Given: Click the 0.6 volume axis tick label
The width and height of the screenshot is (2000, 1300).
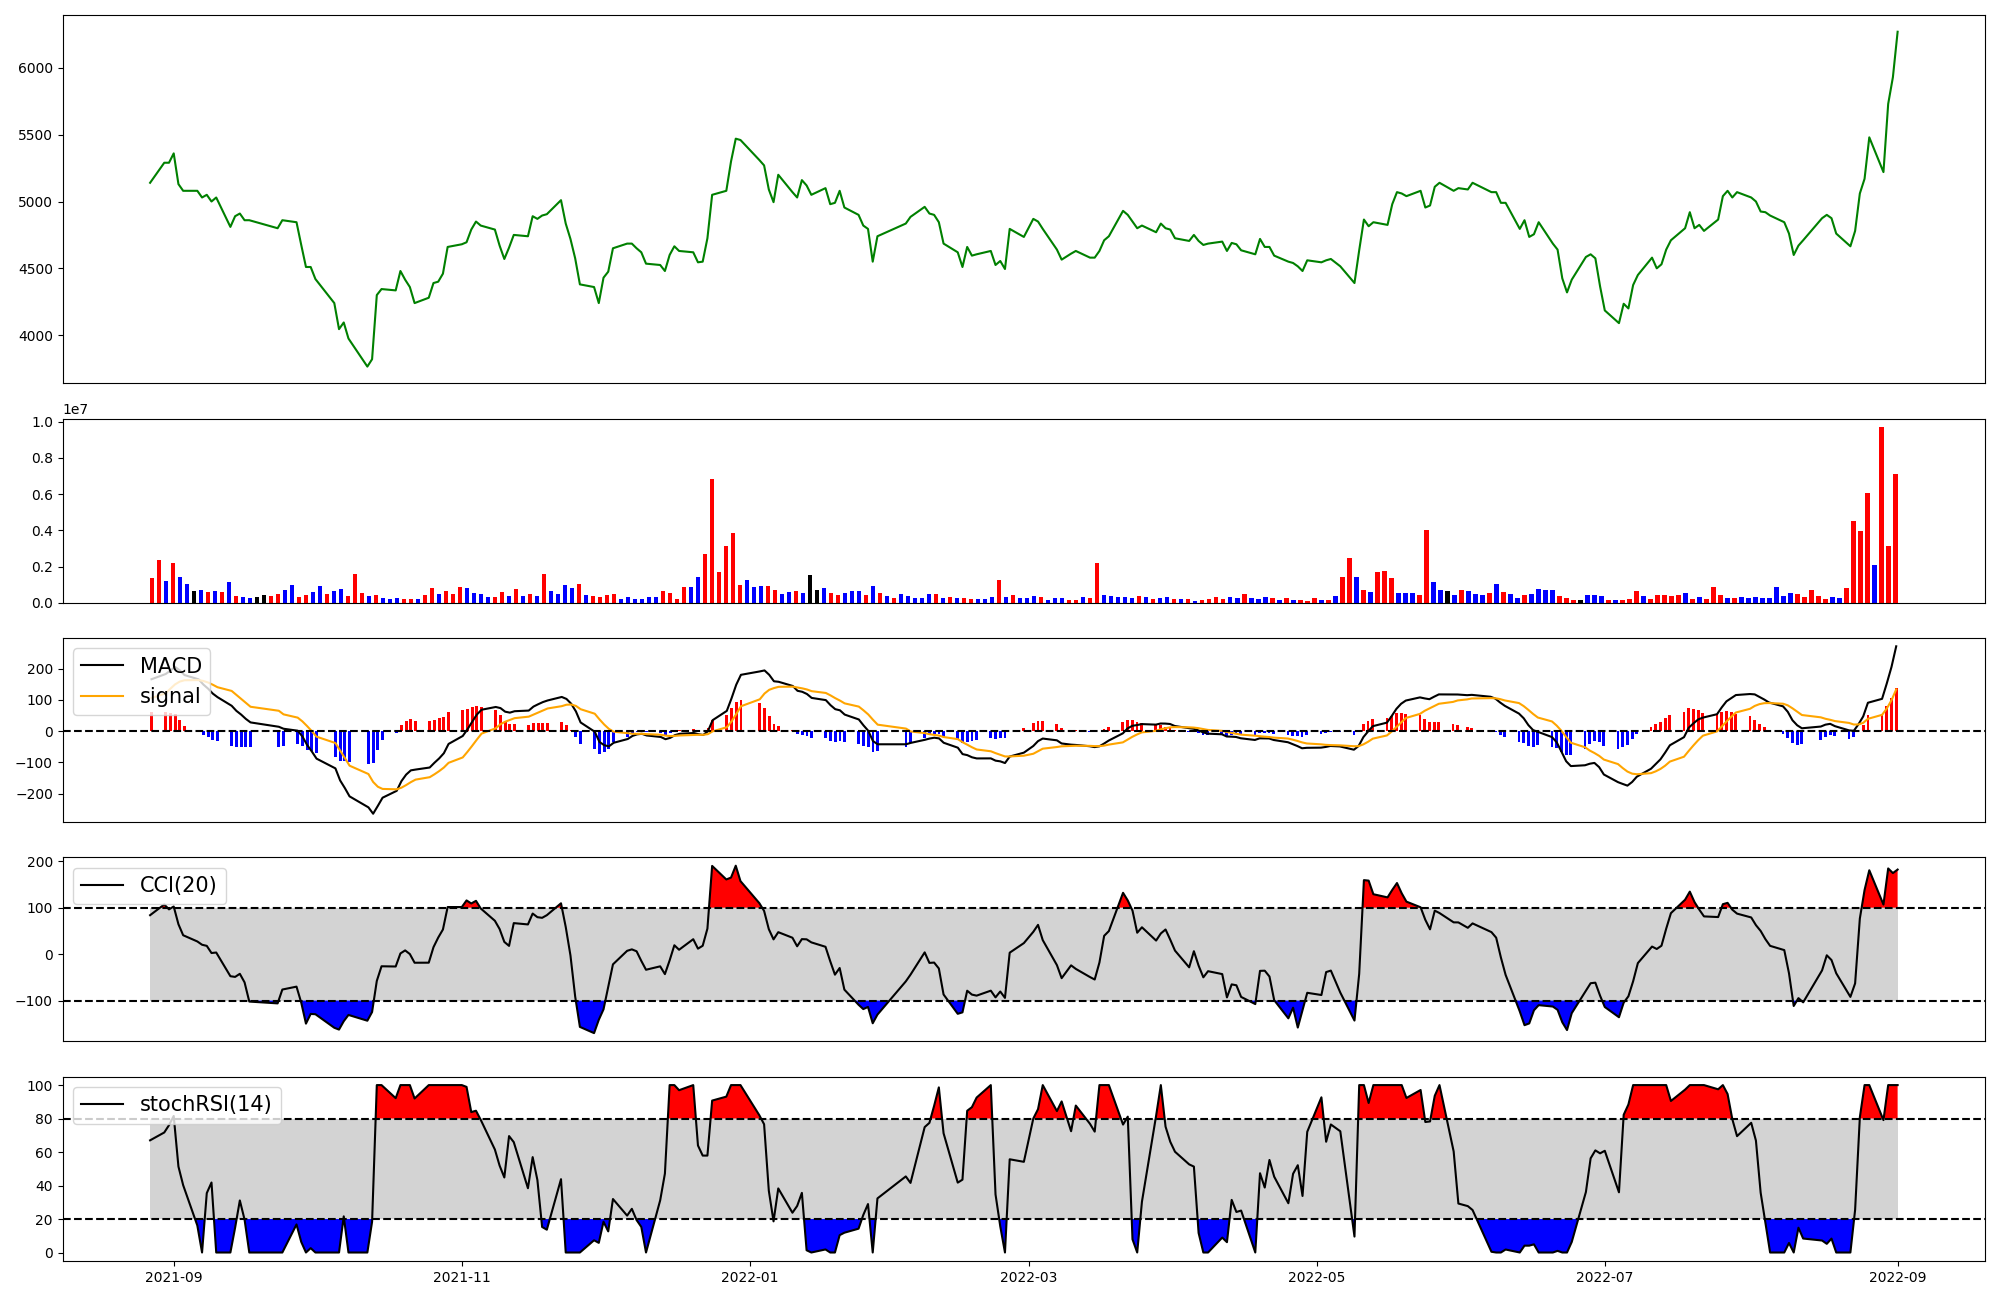Looking at the screenshot, I should 42,495.
